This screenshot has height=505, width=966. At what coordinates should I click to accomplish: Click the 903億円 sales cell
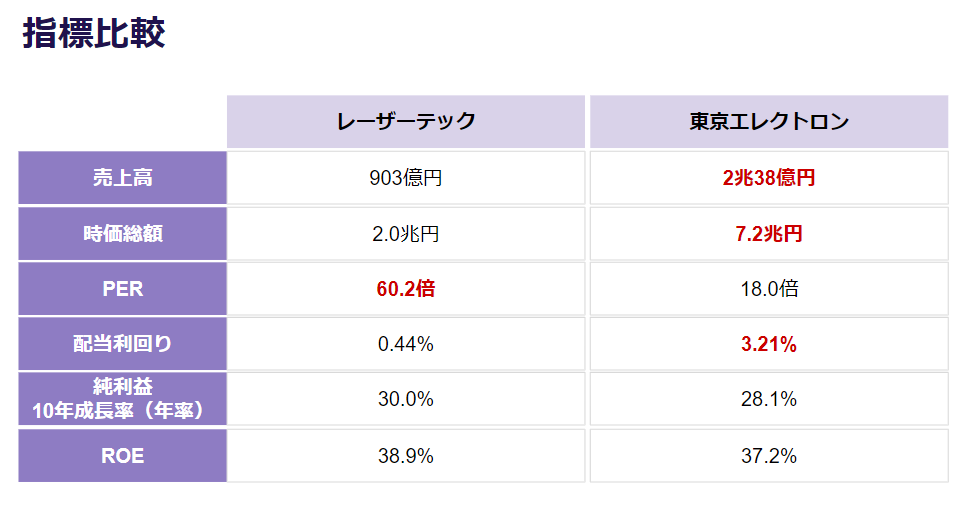coord(406,179)
